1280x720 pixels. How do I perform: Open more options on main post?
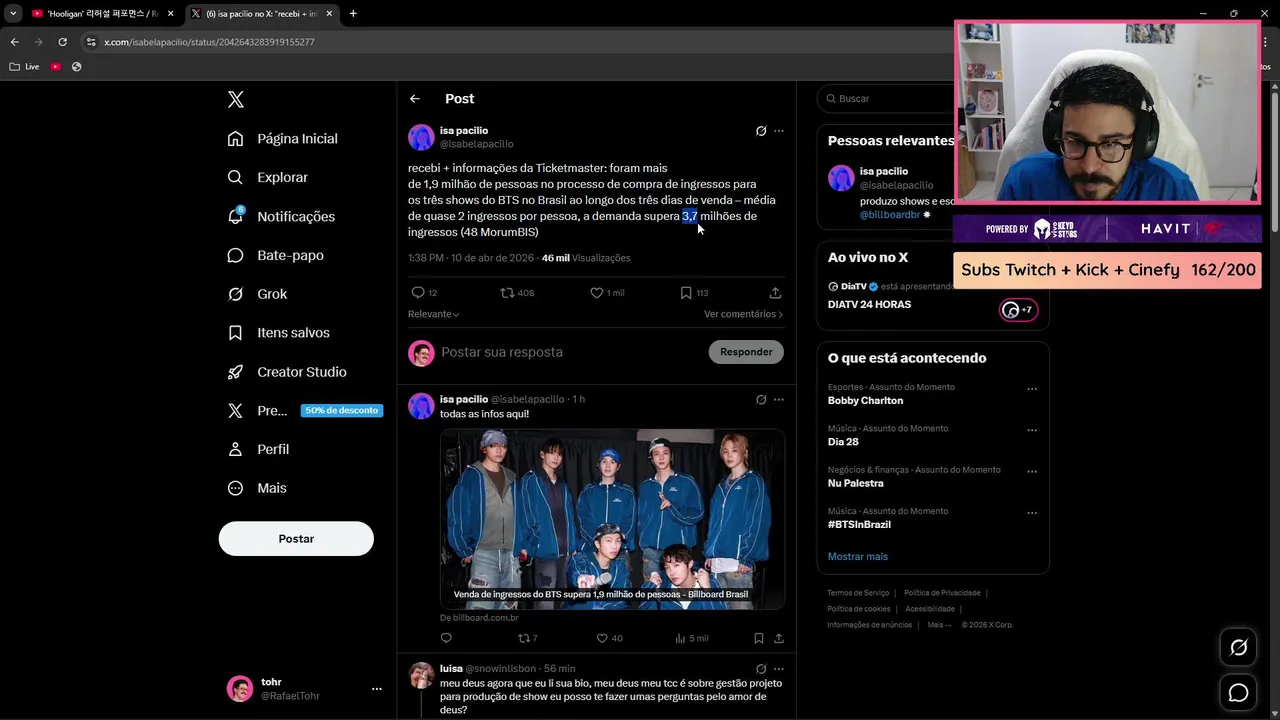[x=779, y=131]
